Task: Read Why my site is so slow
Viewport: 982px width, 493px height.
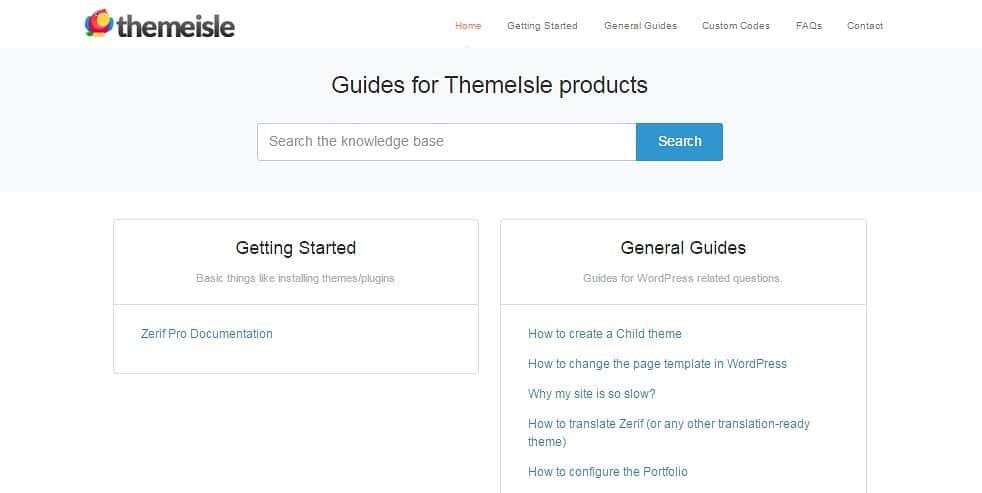Action: click(592, 394)
